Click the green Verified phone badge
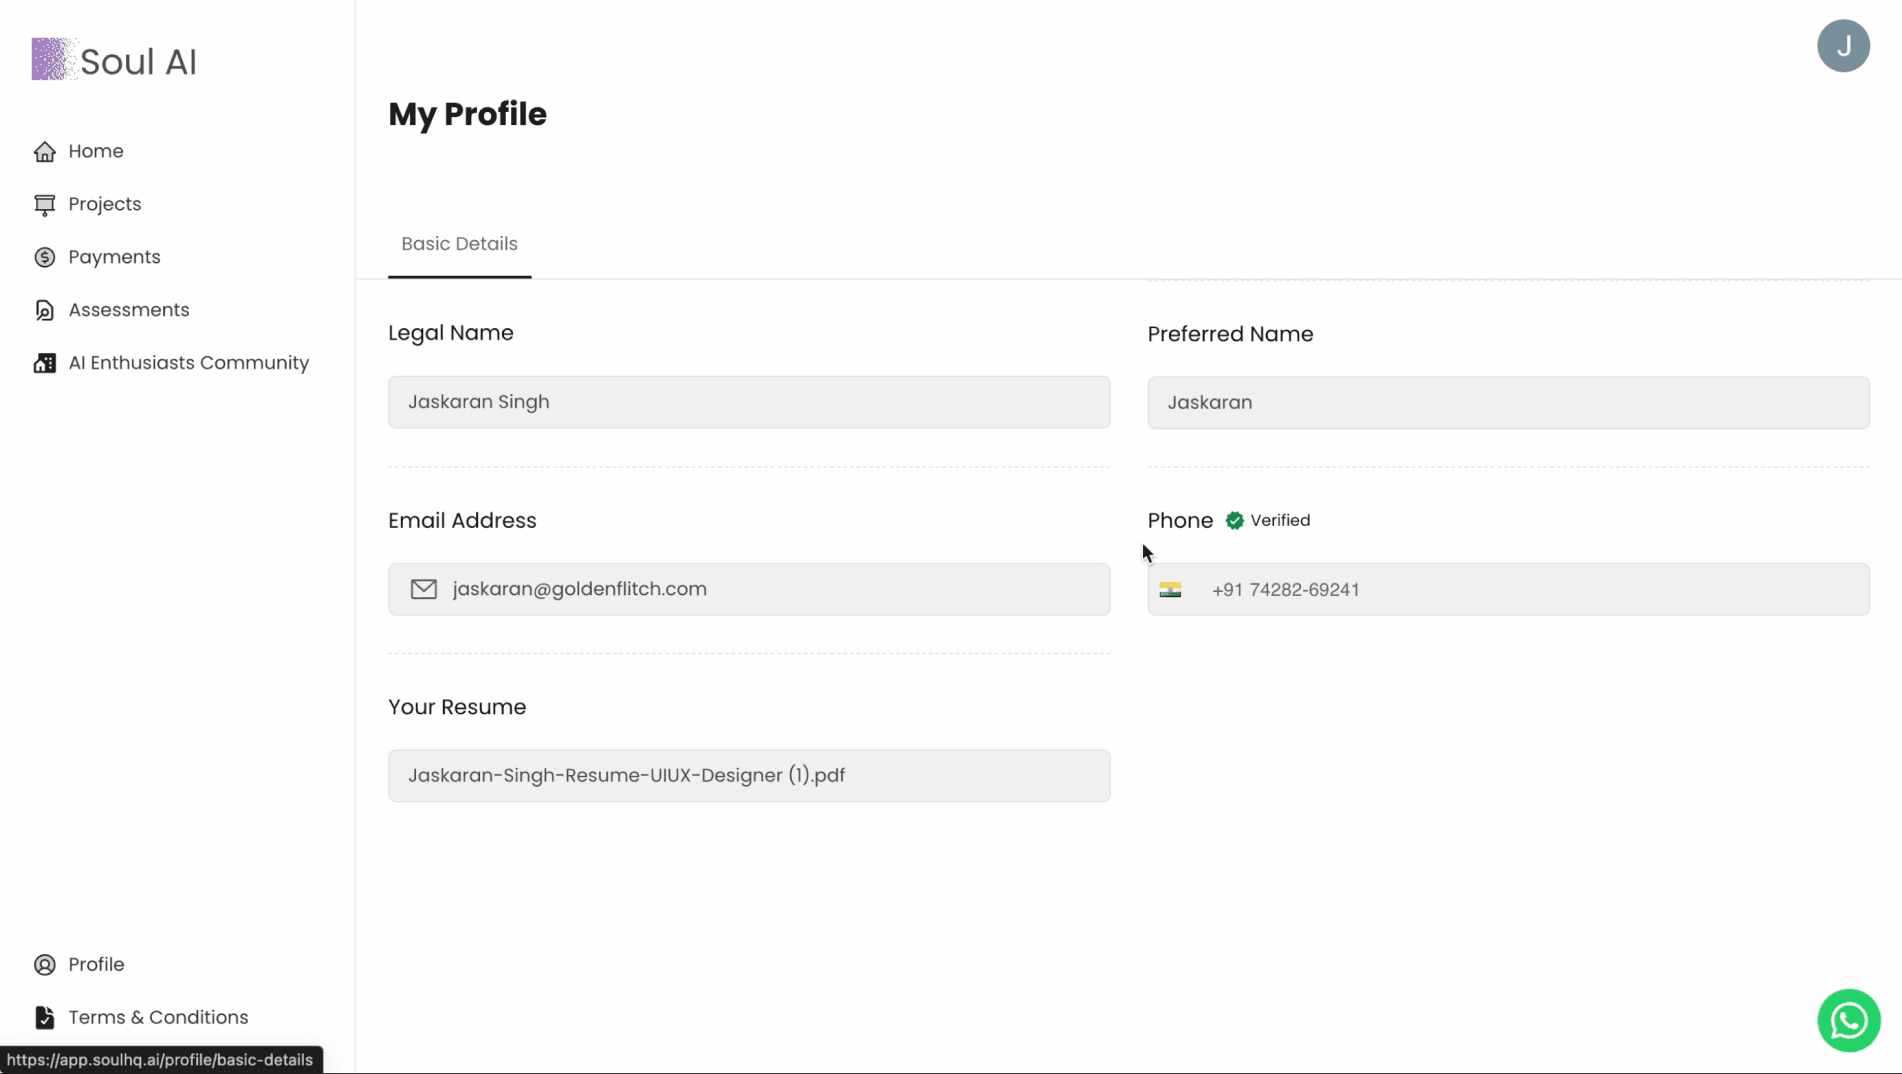 pos(1268,520)
